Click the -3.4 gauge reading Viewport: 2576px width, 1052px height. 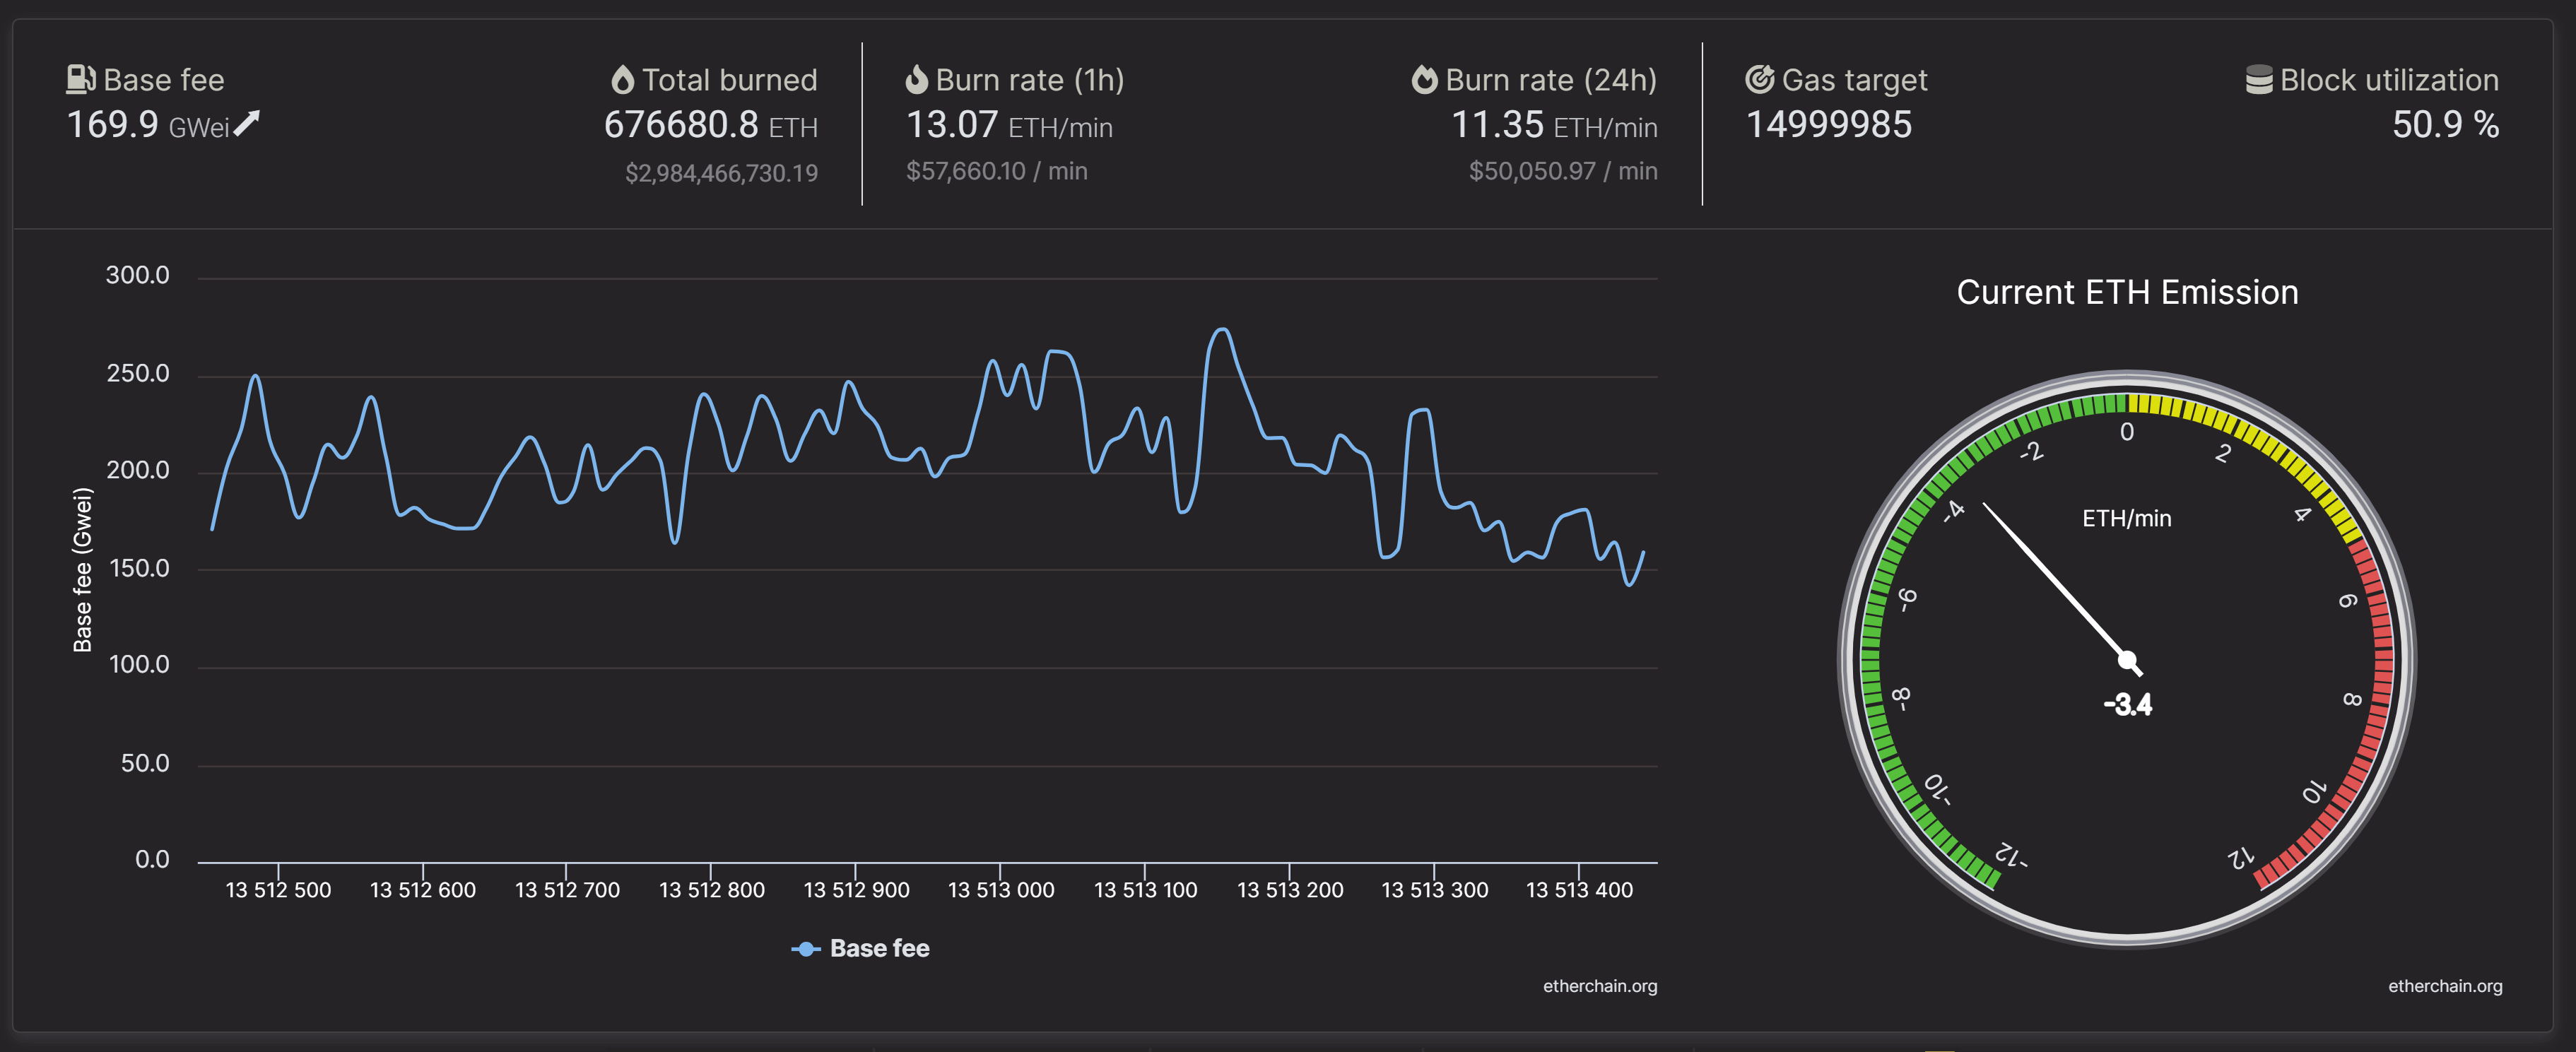2127,704
